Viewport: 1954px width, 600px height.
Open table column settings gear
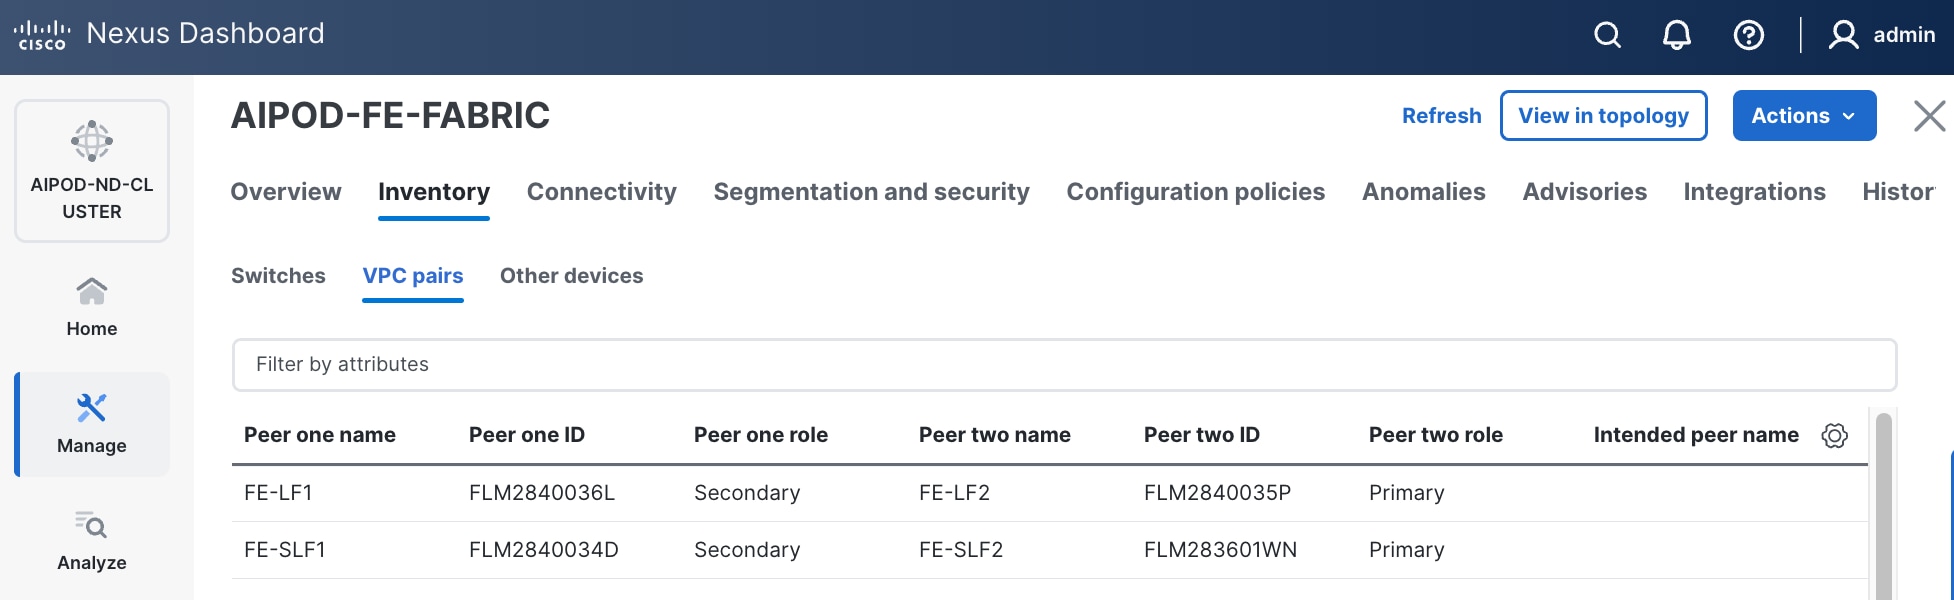(x=1835, y=435)
